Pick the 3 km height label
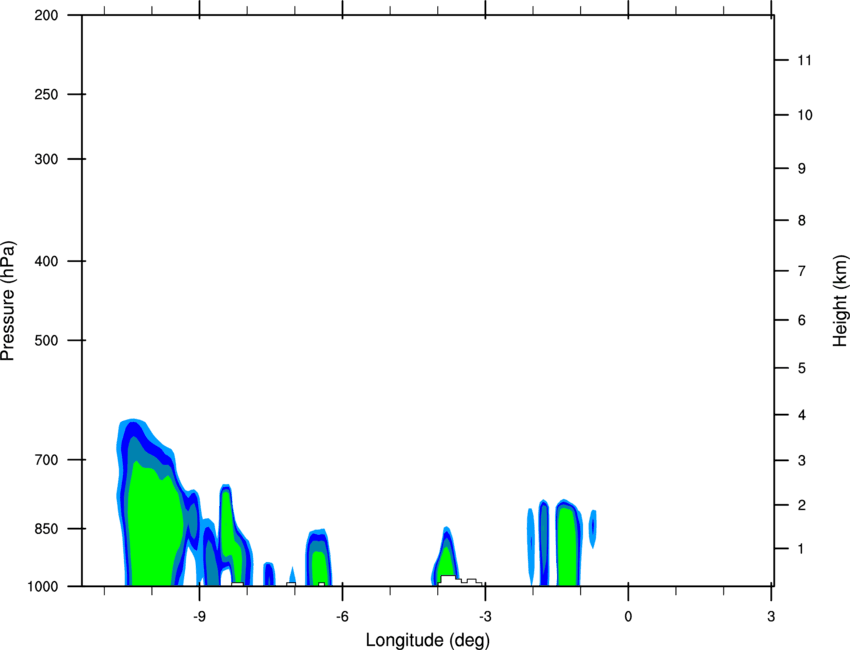The width and height of the screenshot is (850, 650). click(x=802, y=461)
